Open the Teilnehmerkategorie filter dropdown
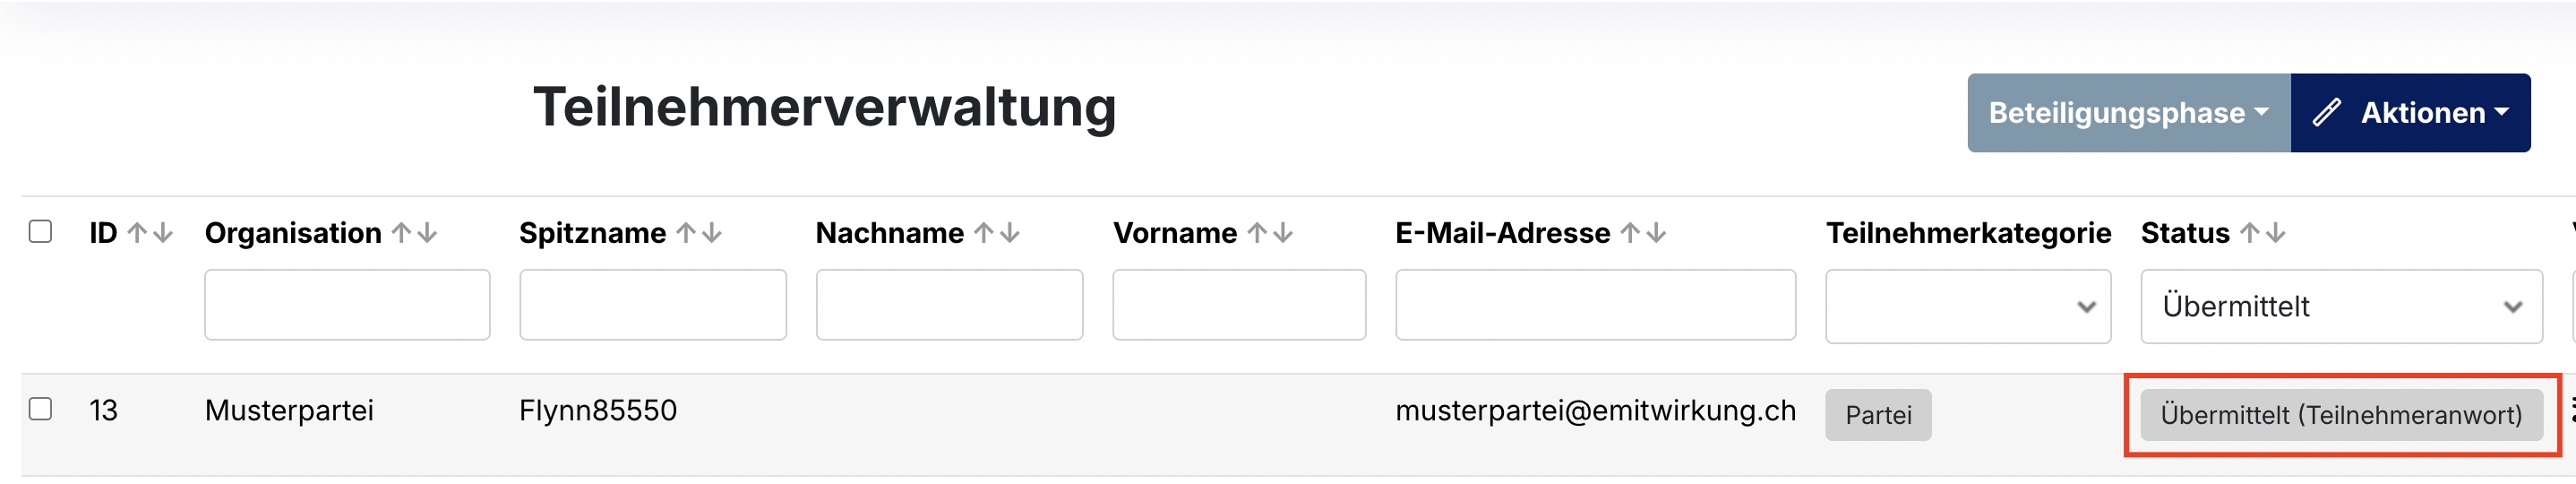 coord(1967,306)
